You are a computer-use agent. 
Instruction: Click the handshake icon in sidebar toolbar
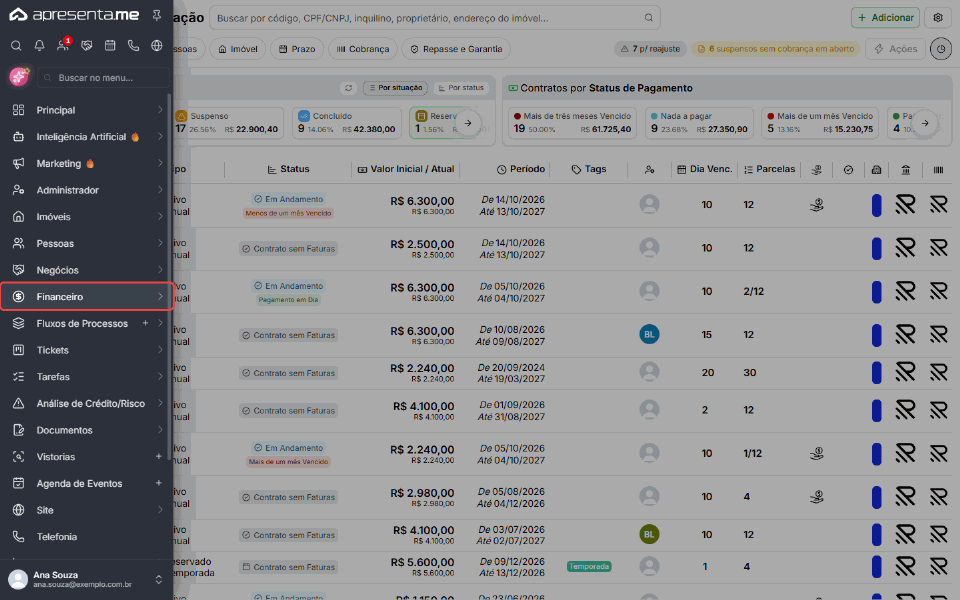point(86,45)
